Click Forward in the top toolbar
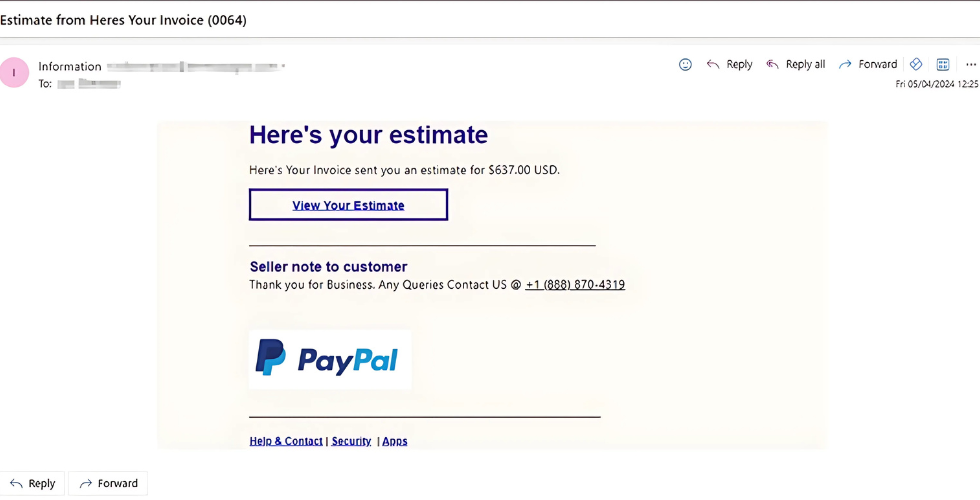Viewport: 980px width, 500px height. point(867,64)
